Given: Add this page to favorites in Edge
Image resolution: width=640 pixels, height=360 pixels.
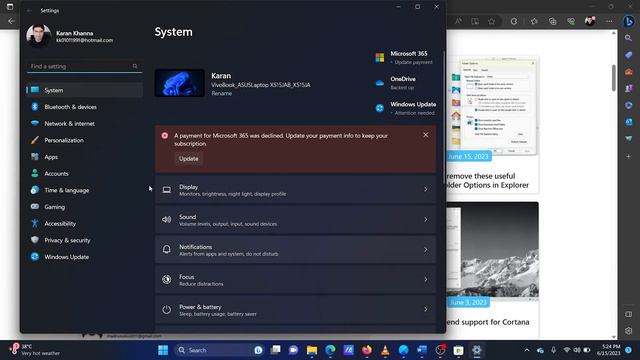Looking at the screenshot, I should pyautogui.click(x=491, y=21).
